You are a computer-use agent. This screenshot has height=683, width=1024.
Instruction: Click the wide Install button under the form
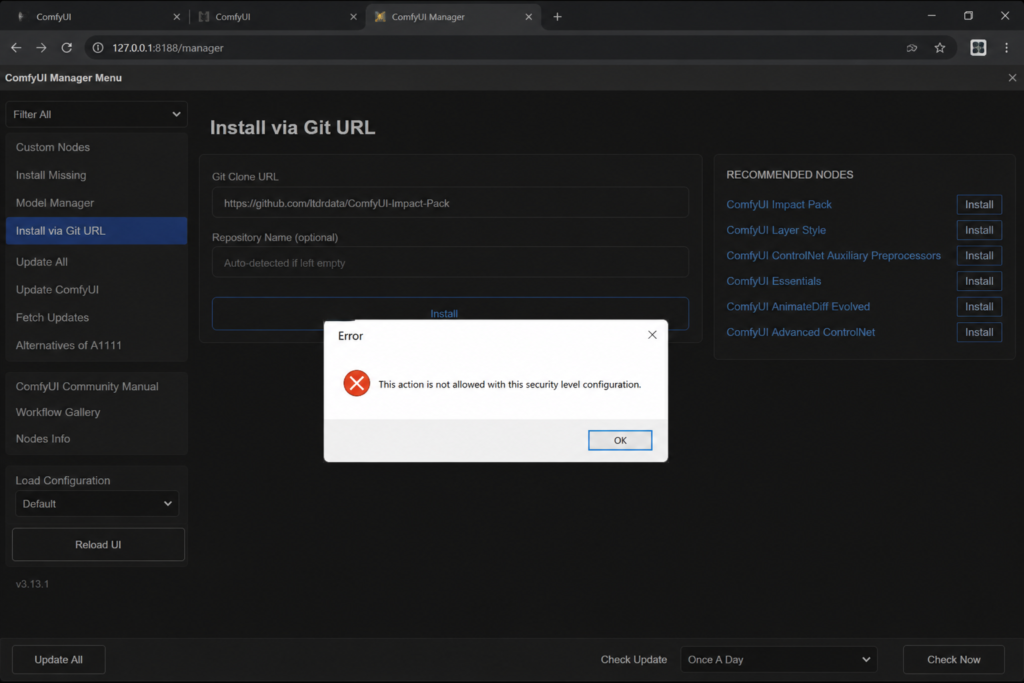pyautogui.click(x=450, y=313)
